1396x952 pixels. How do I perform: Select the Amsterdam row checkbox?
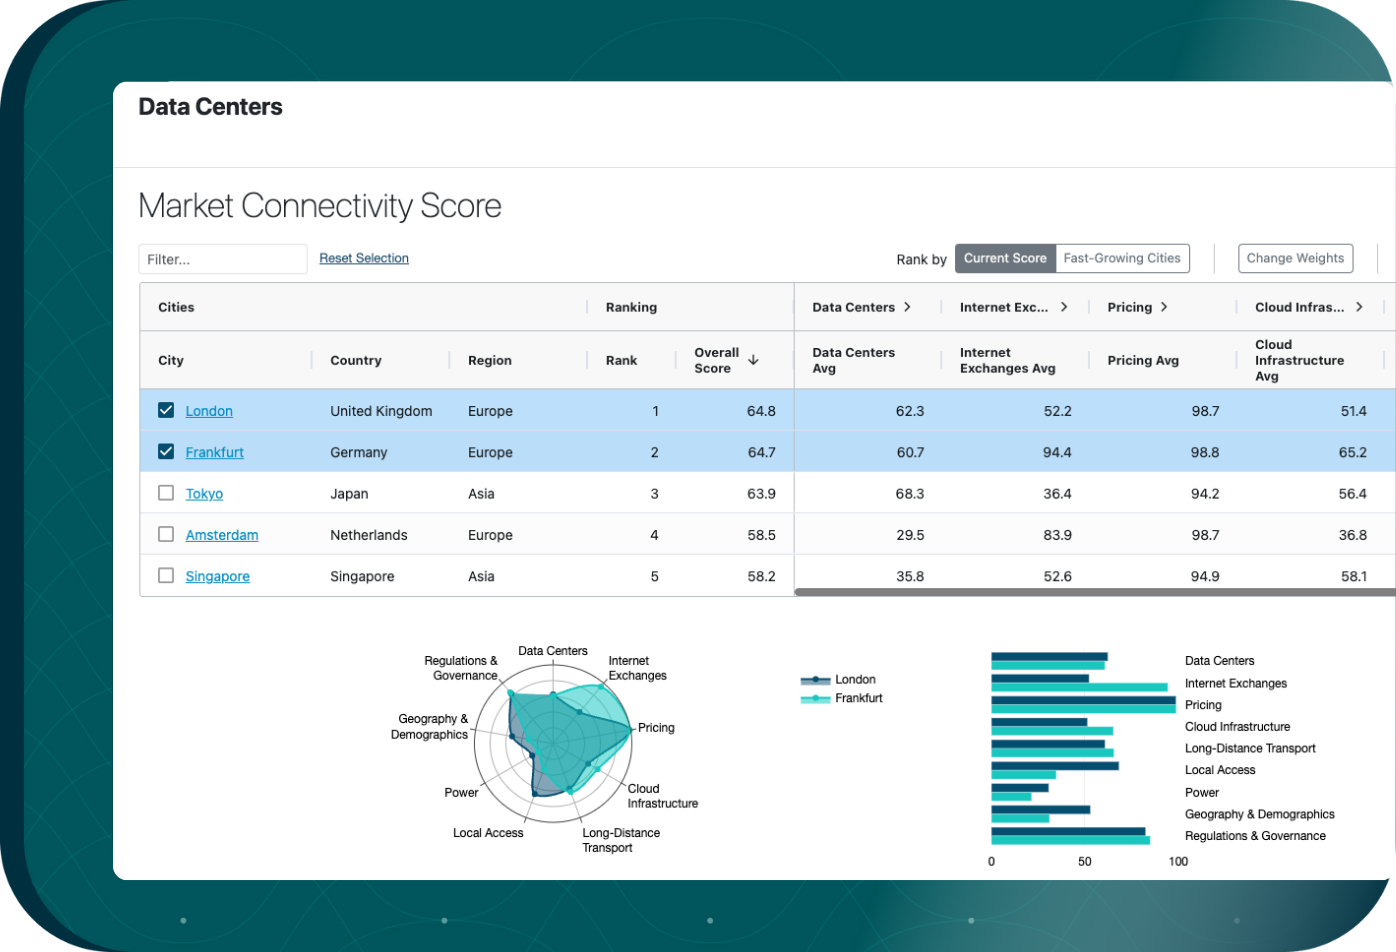point(166,534)
